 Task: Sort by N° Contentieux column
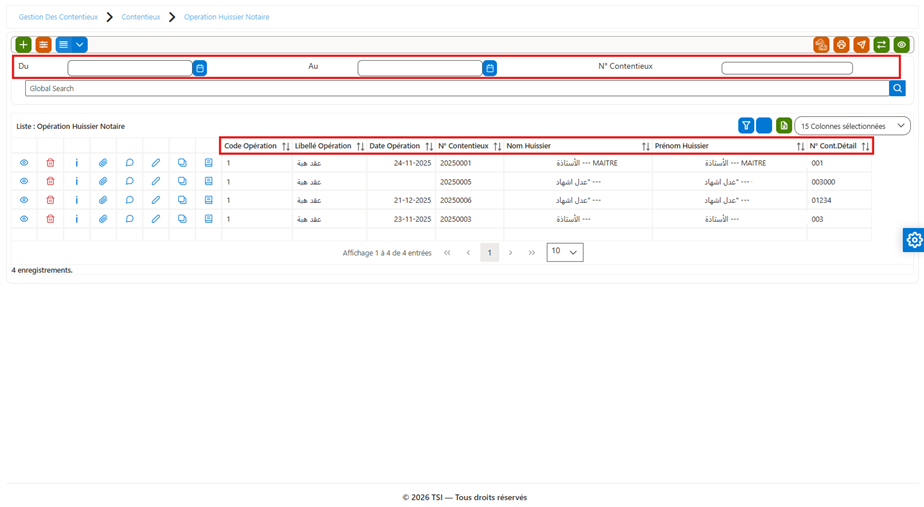coord(497,146)
